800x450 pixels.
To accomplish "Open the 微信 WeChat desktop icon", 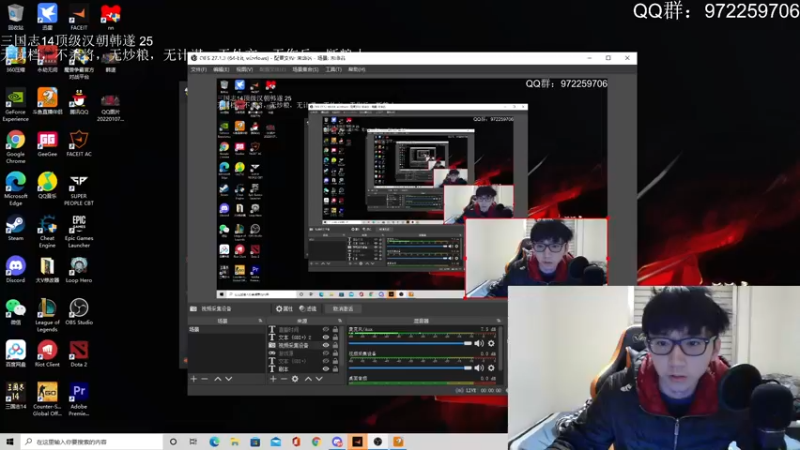I will tap(15, 312).
